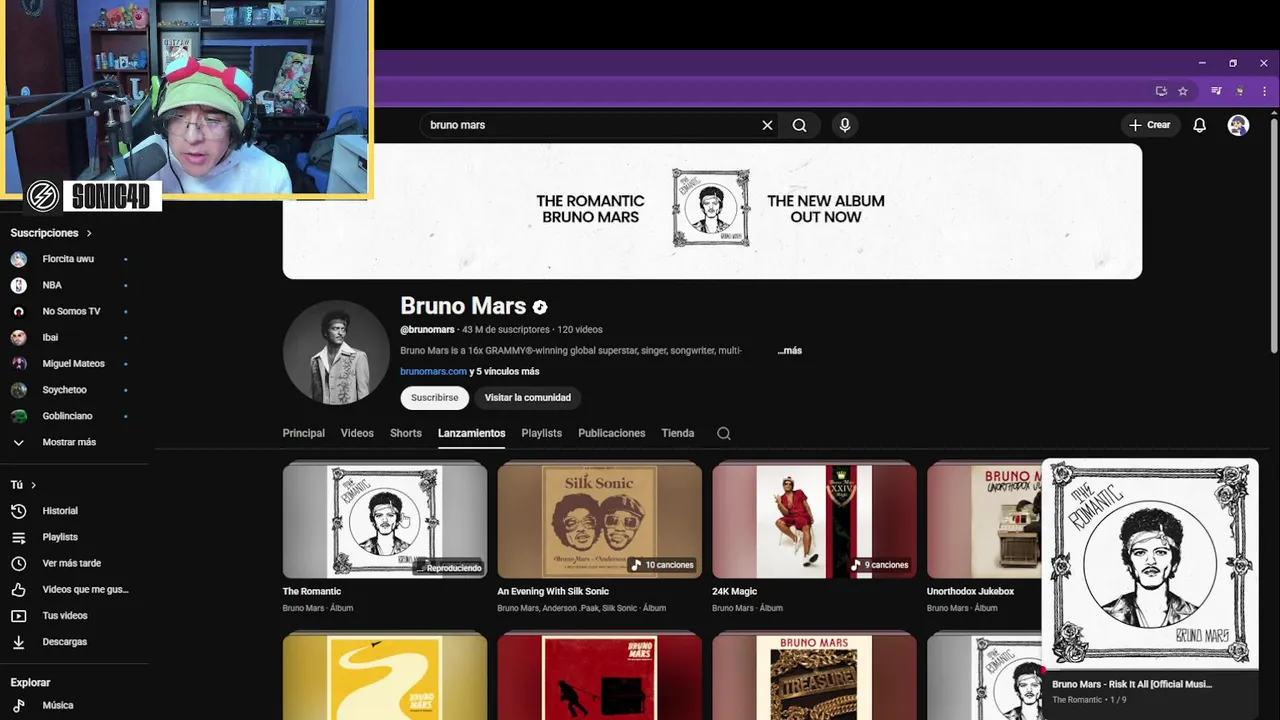Open Ver más tarde list

[70, 563]
